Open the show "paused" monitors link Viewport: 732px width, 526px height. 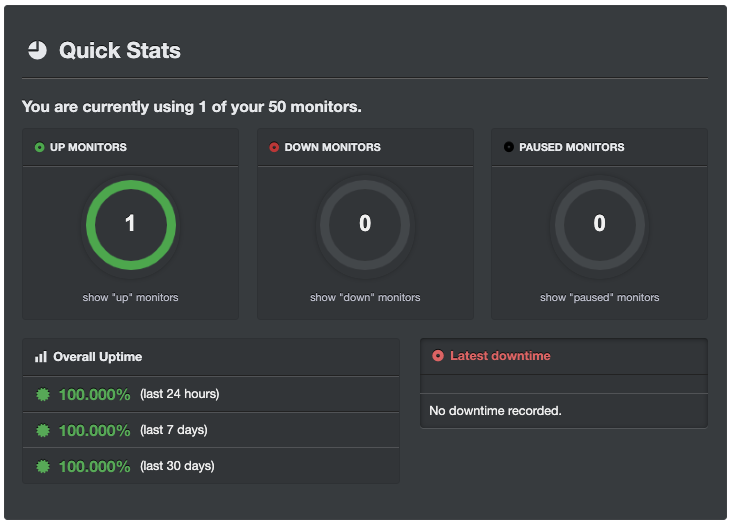pos(600,297)
